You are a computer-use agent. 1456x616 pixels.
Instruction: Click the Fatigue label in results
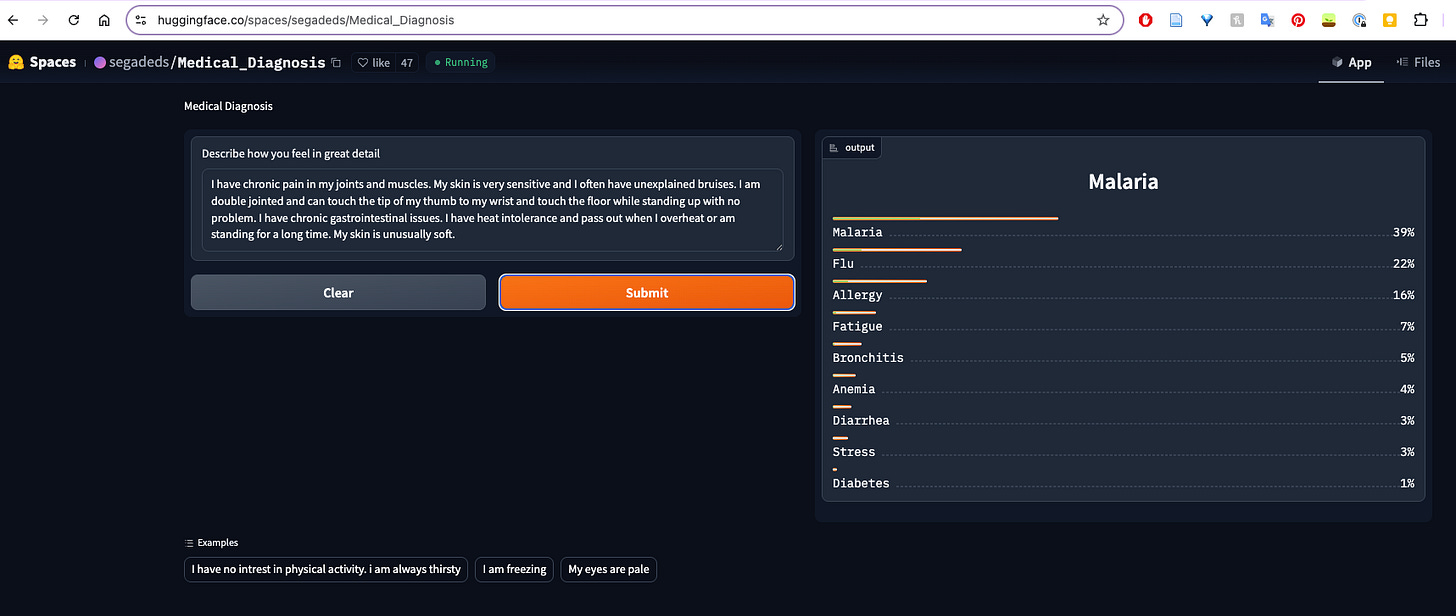[857, 326]
